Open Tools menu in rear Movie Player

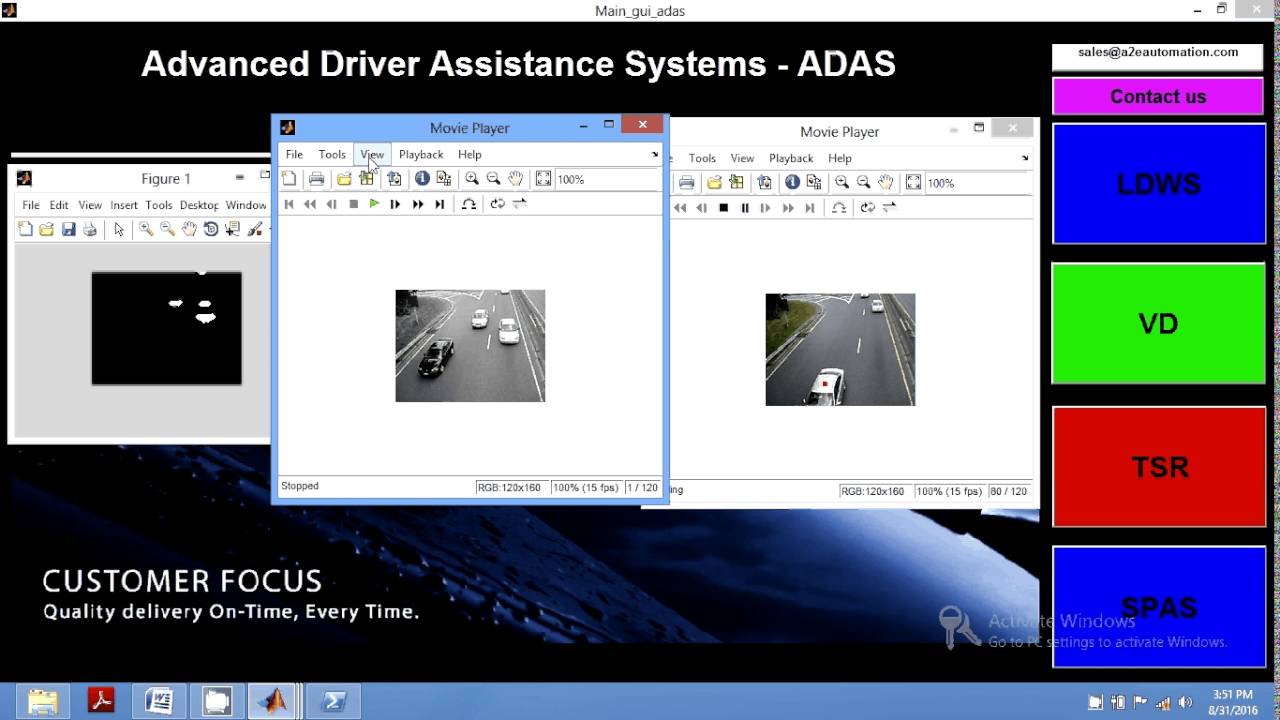pos(702,158)
